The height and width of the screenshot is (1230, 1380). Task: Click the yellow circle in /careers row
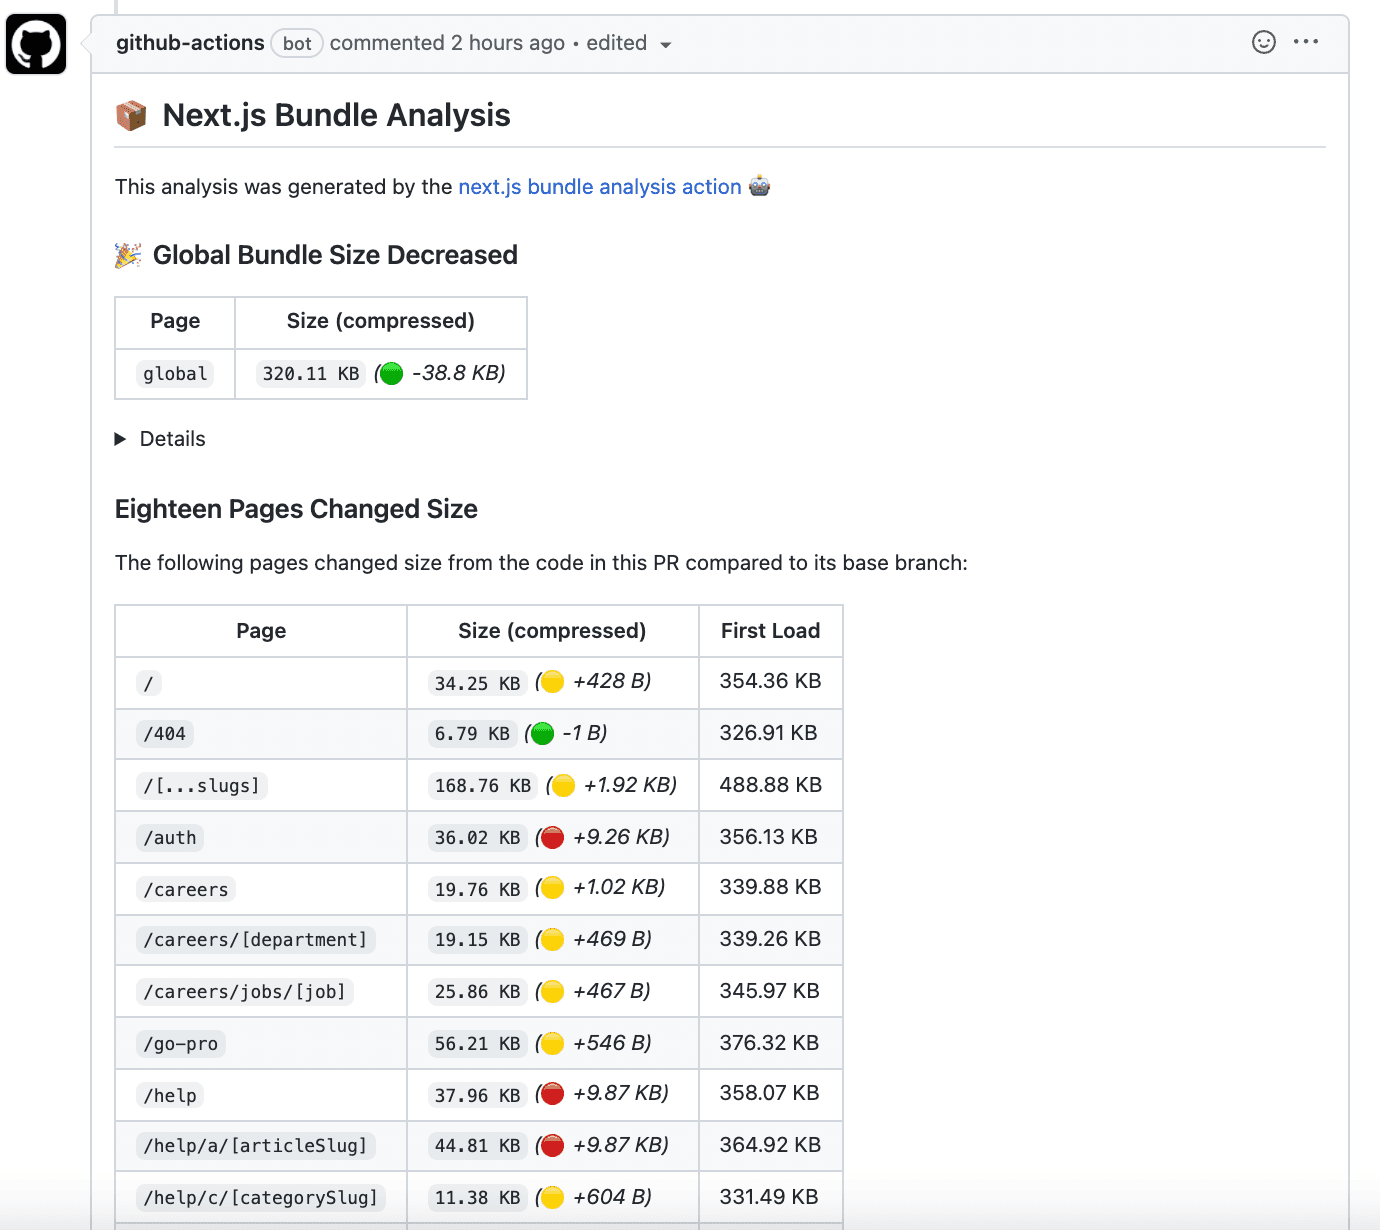tap(552, 888)
